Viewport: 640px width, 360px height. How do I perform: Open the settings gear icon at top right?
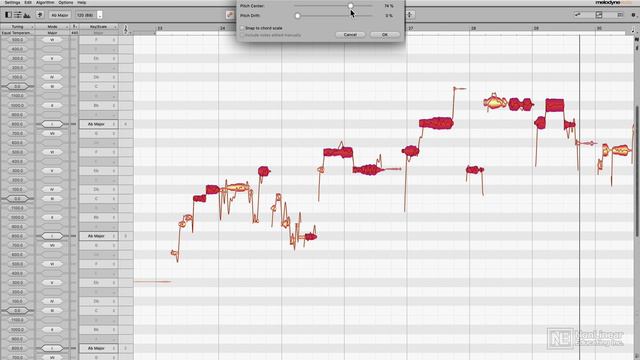[634, 15]
